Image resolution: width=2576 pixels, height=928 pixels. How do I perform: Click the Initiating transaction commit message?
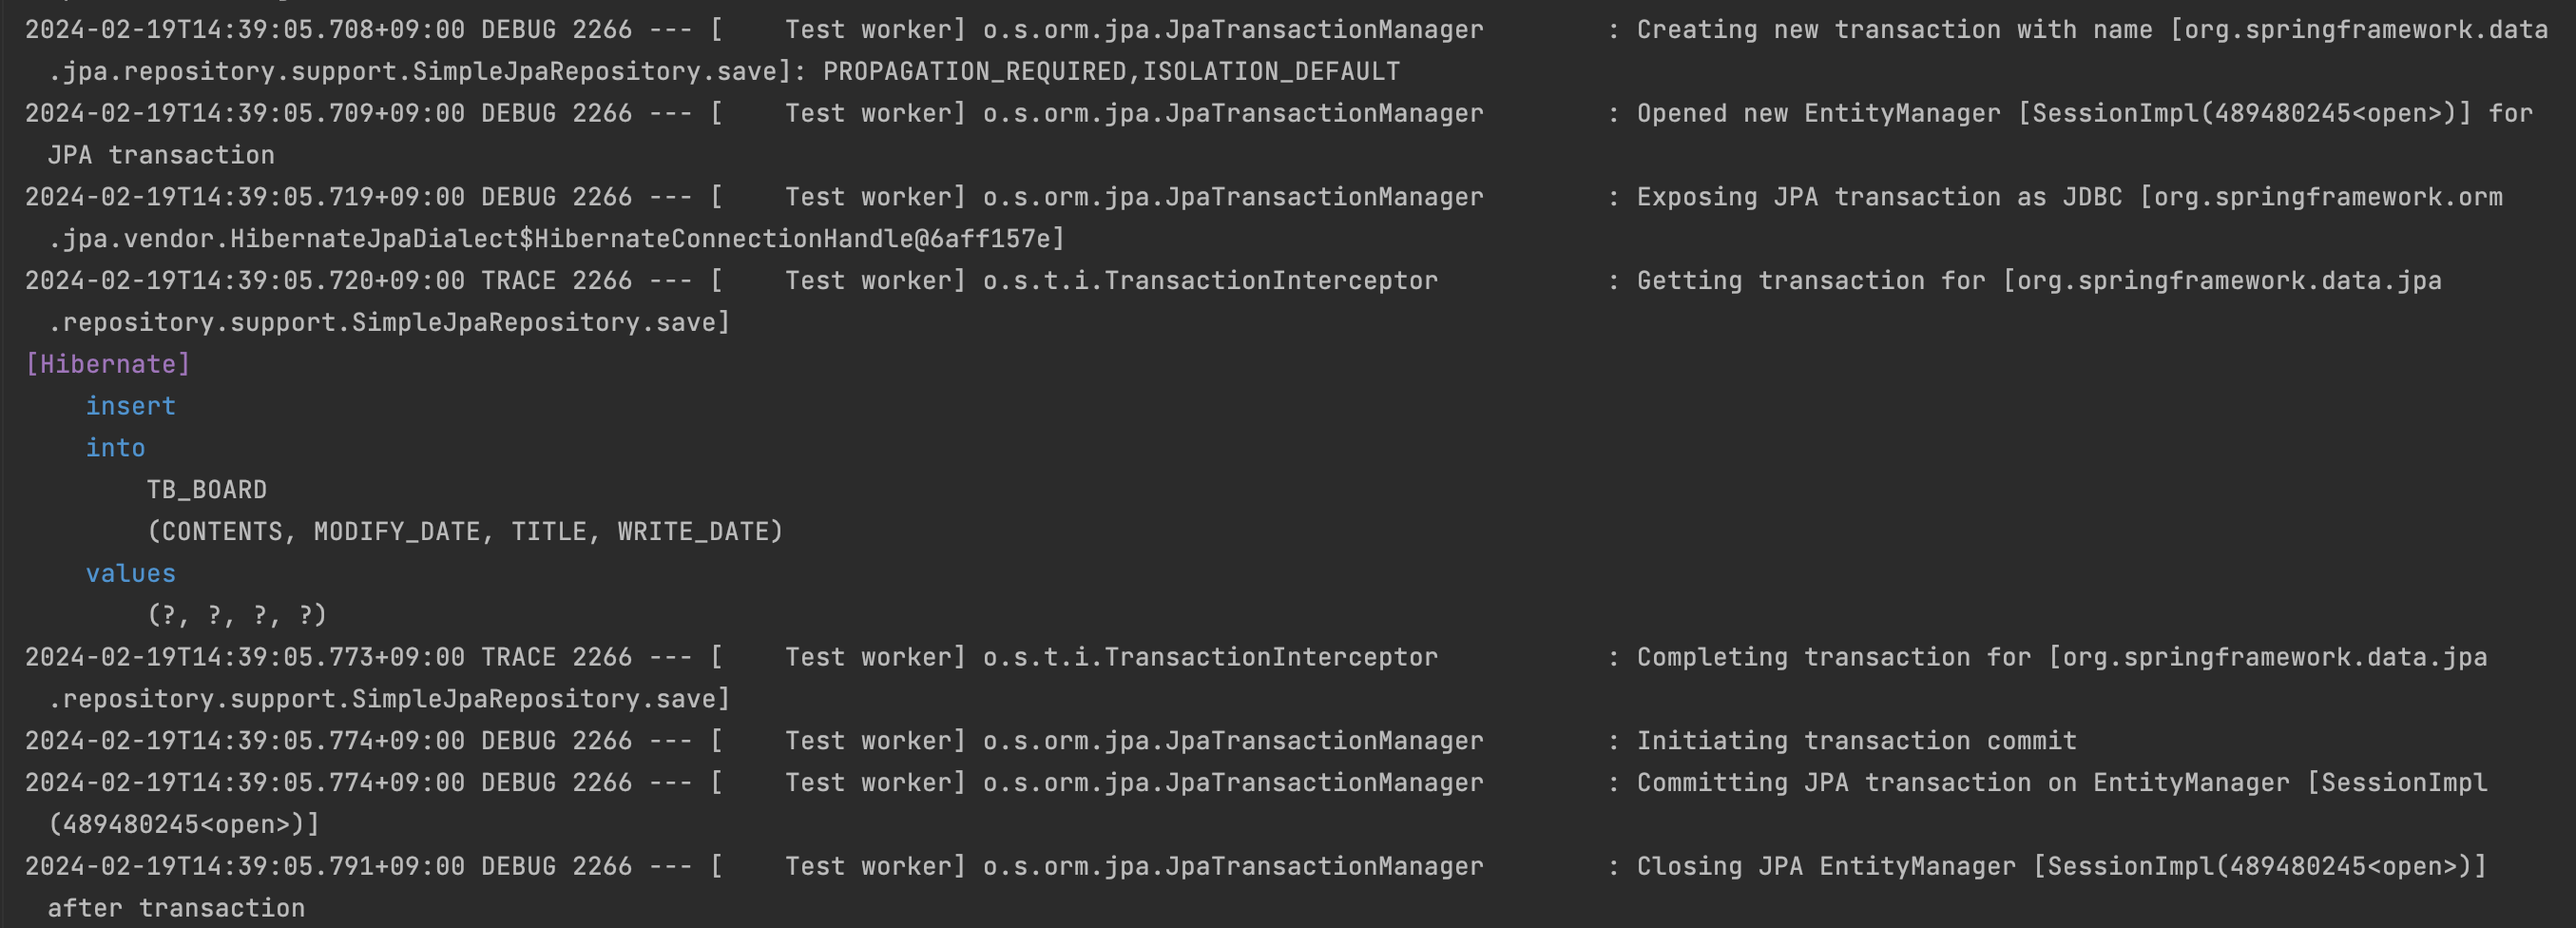pos(1857,741)
